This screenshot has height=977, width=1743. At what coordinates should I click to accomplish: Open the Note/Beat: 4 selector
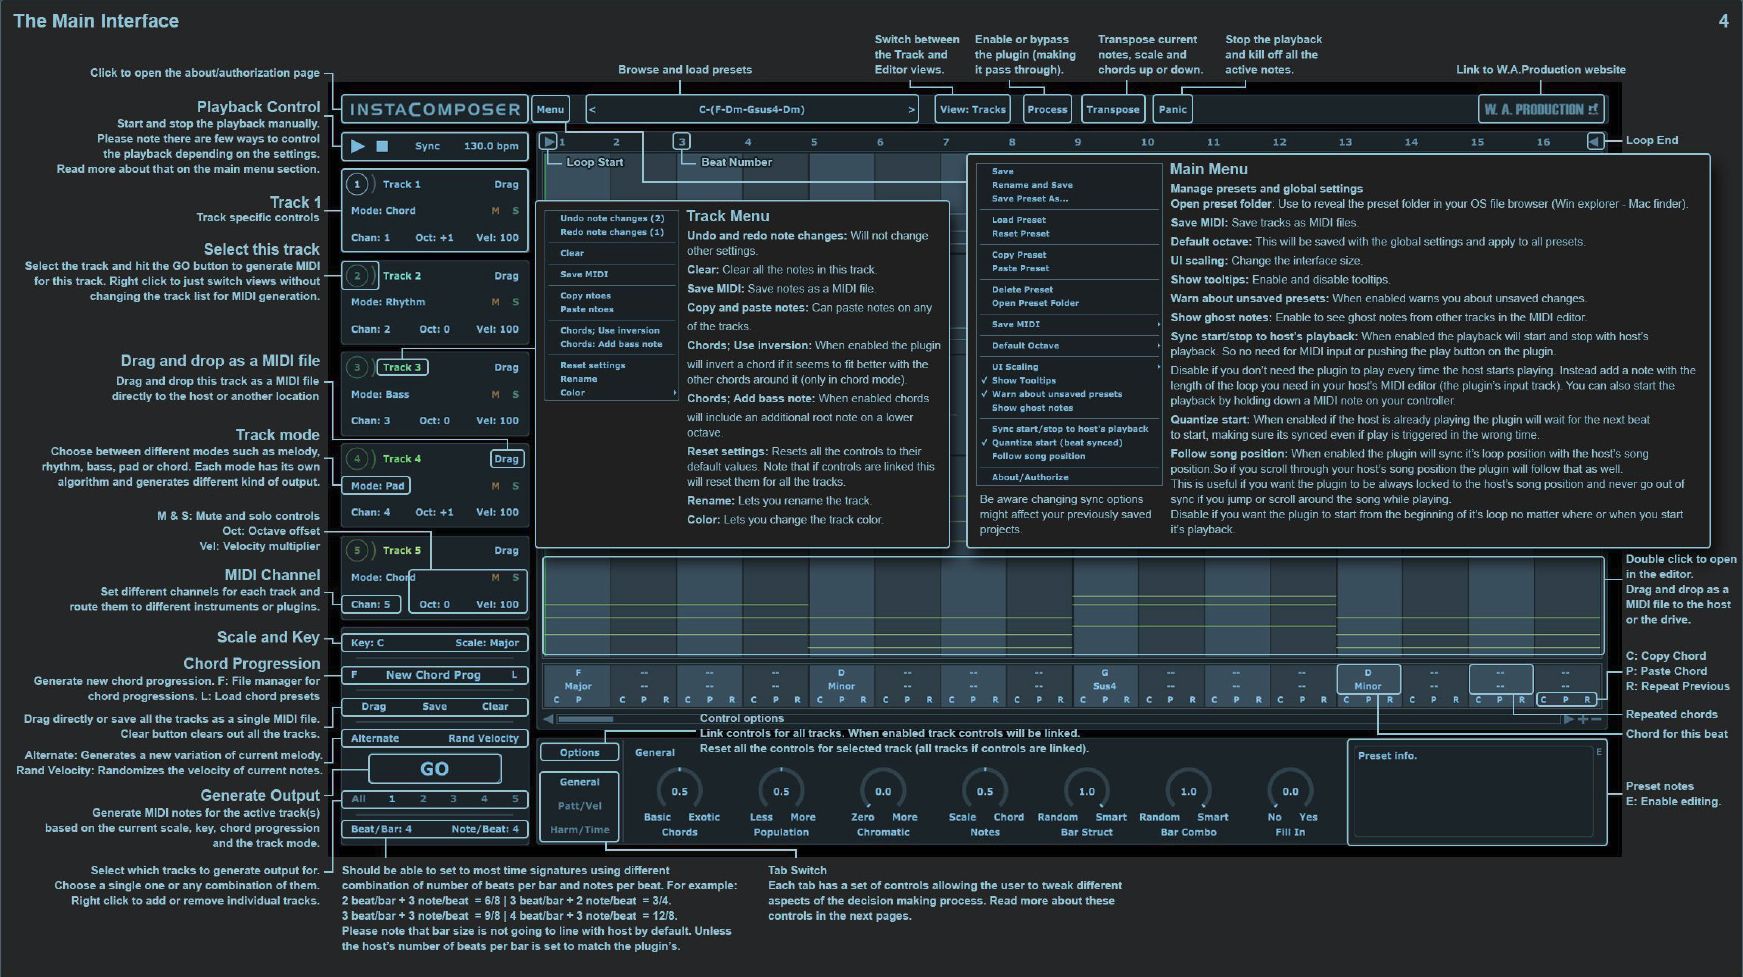[485, 829]
